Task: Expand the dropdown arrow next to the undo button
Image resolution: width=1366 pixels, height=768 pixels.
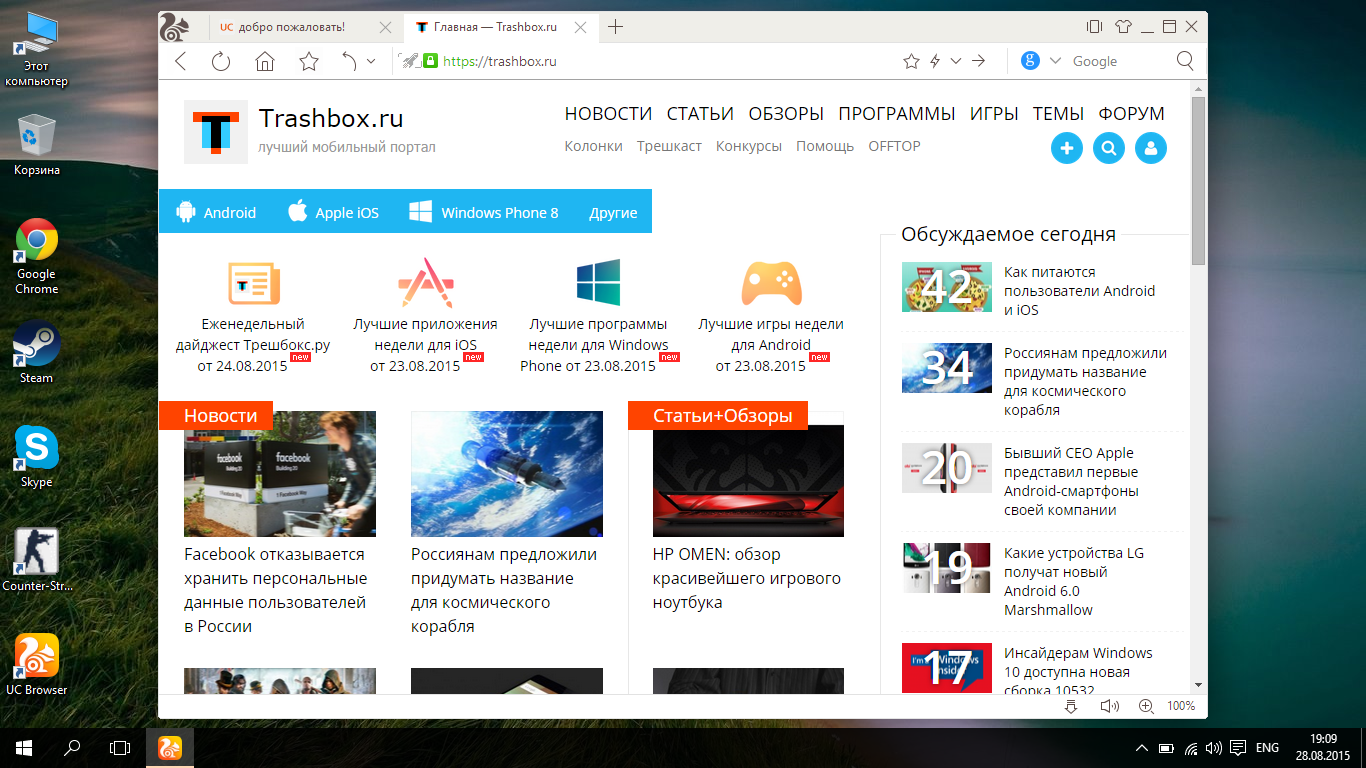Action: pos(371,61)
